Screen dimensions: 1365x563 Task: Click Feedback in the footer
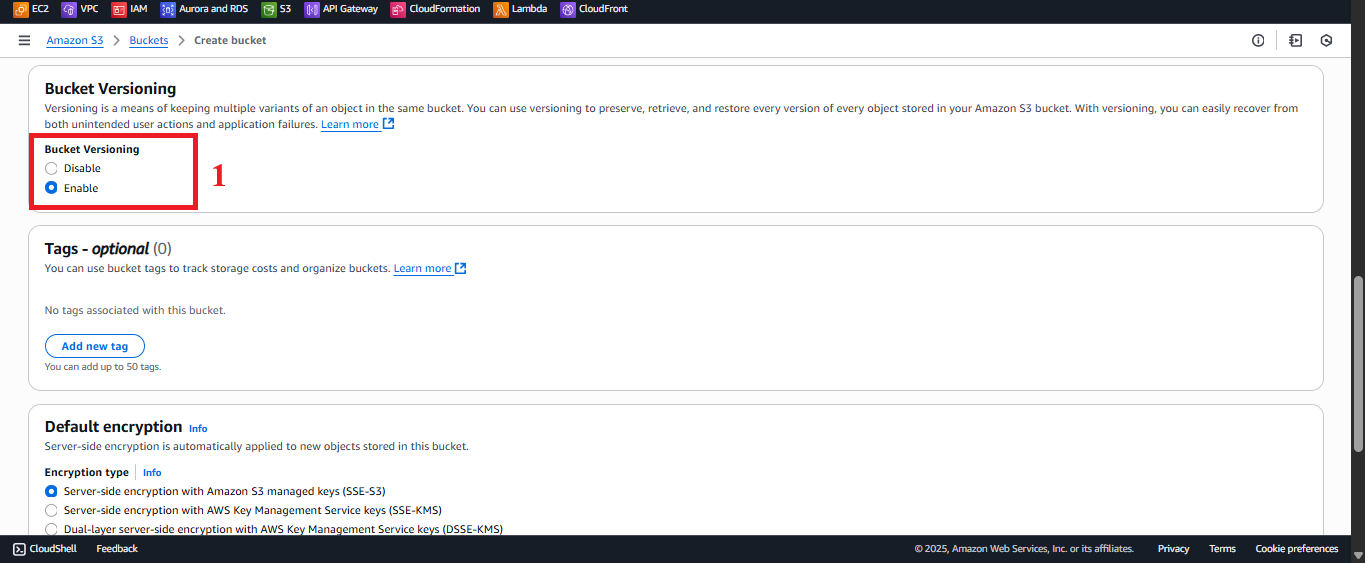[x=117, y=549]
